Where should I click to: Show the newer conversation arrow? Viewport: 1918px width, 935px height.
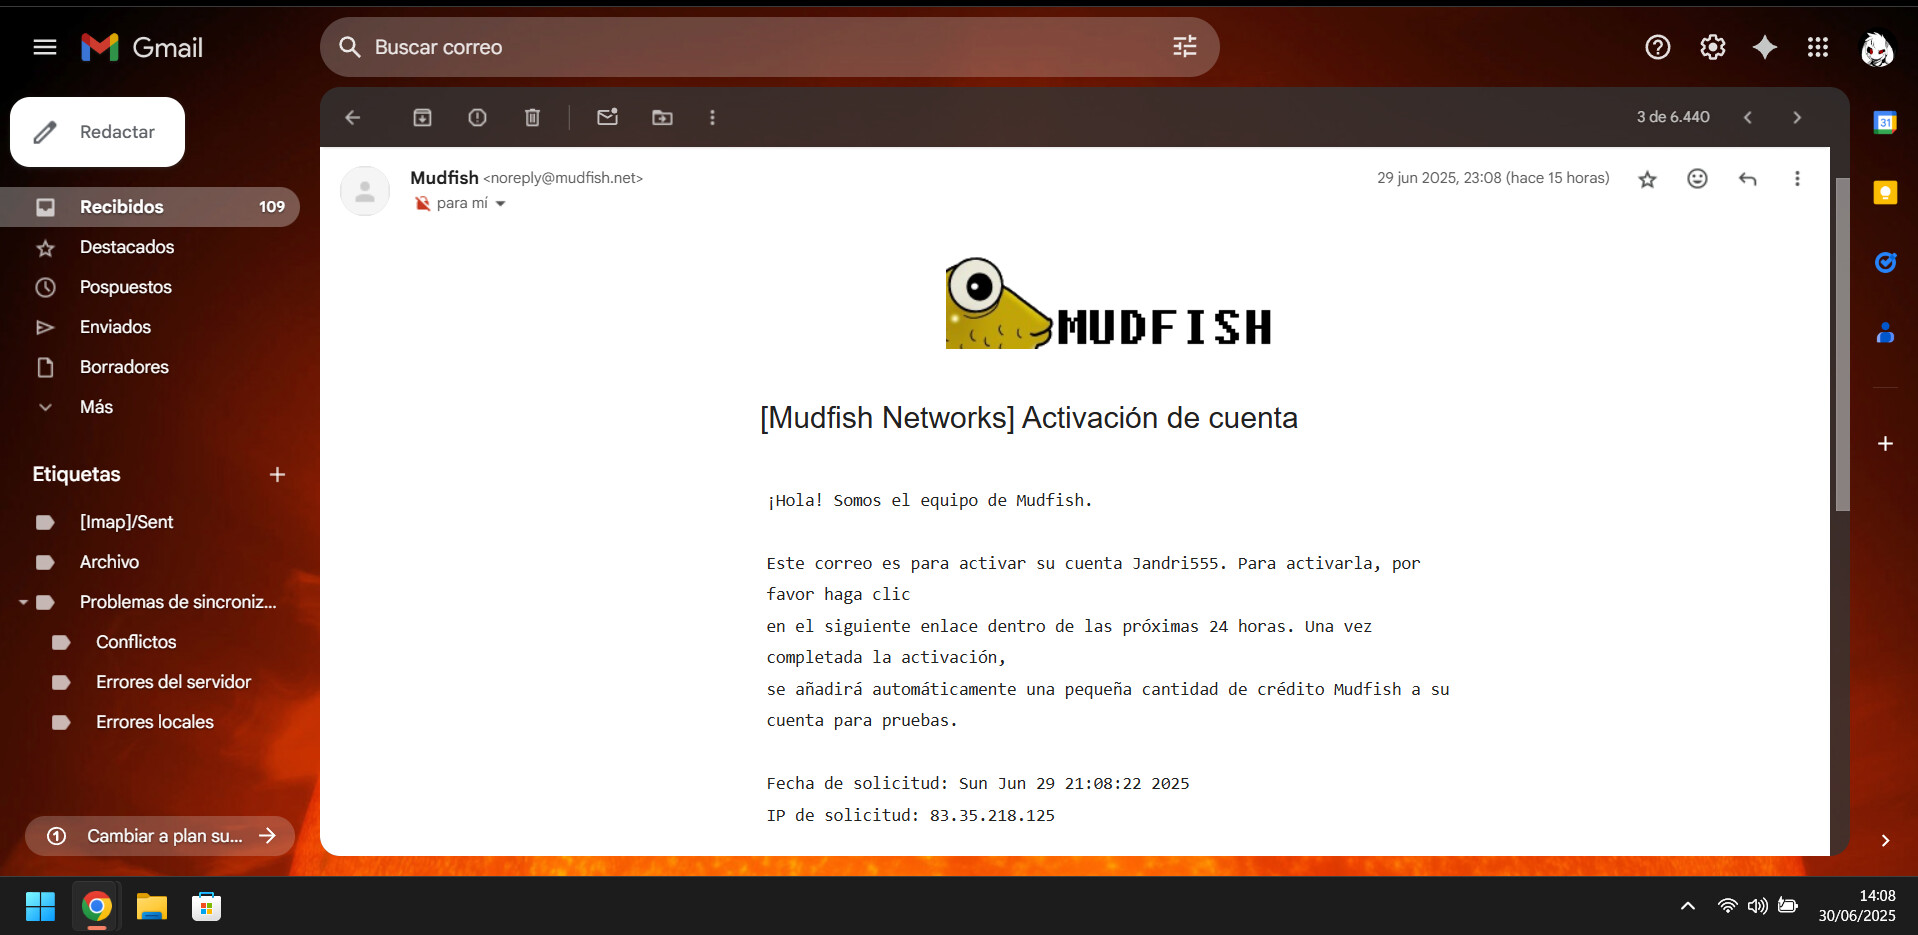(1747, 117)
